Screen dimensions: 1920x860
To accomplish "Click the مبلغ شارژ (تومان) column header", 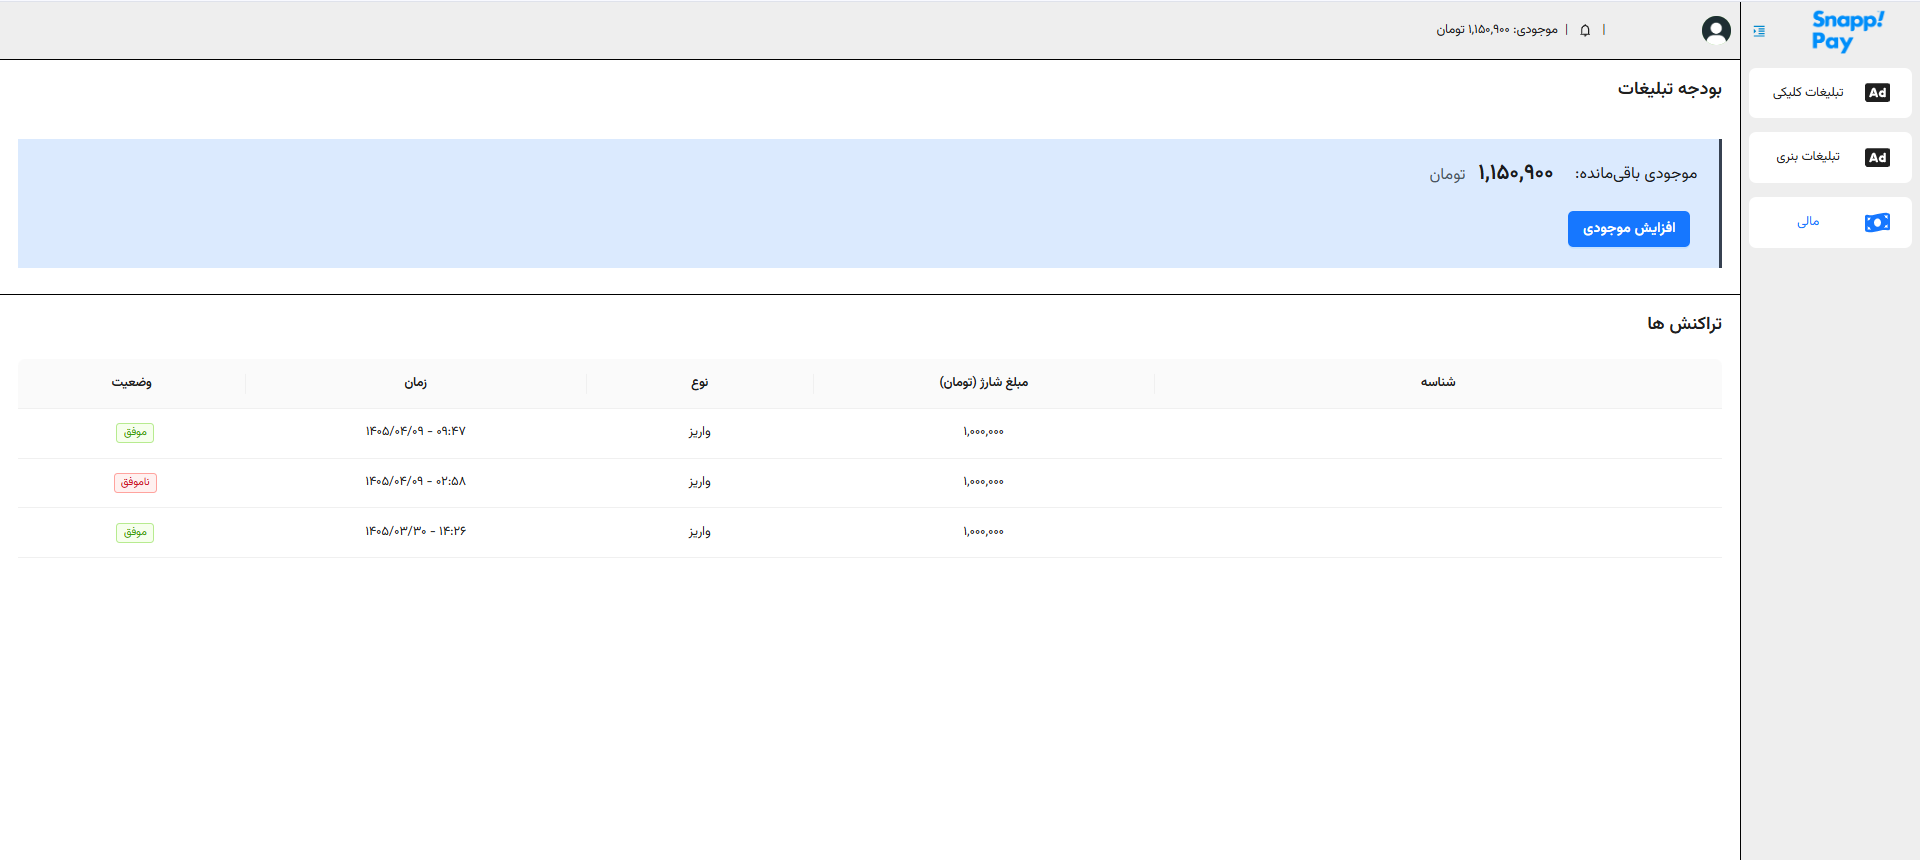I will (x=984, y=383).
